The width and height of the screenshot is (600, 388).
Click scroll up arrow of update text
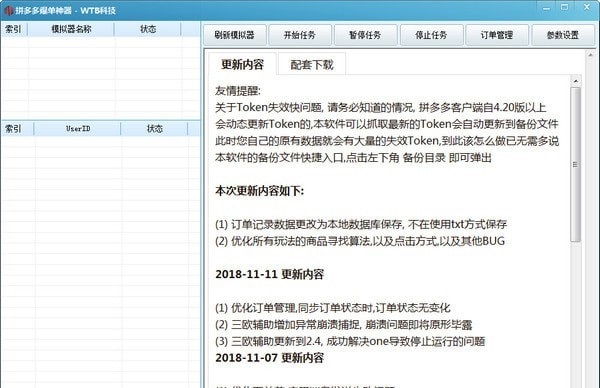click(x=575, y=81)
